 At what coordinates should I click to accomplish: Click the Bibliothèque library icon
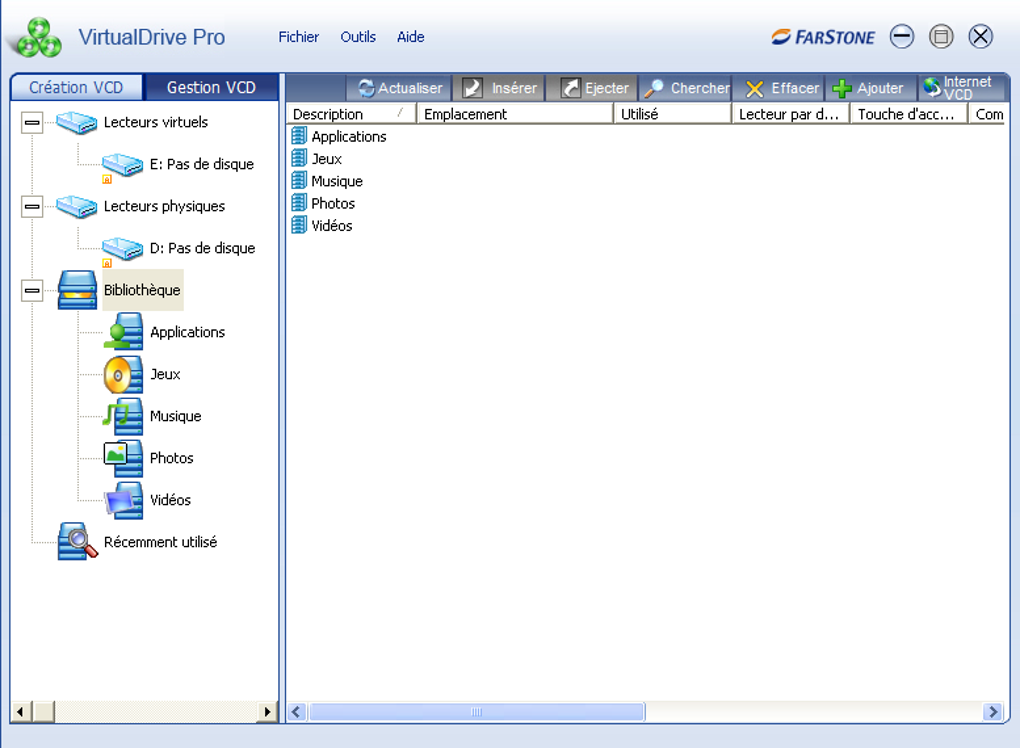pyautogui.click(x=77, y=290)
